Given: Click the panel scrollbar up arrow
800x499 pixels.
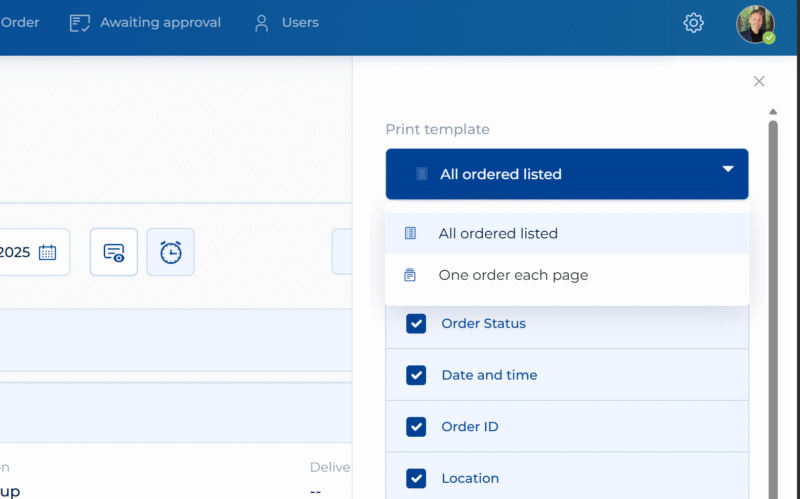Looking at the screenshot, I should click(773, 112).
